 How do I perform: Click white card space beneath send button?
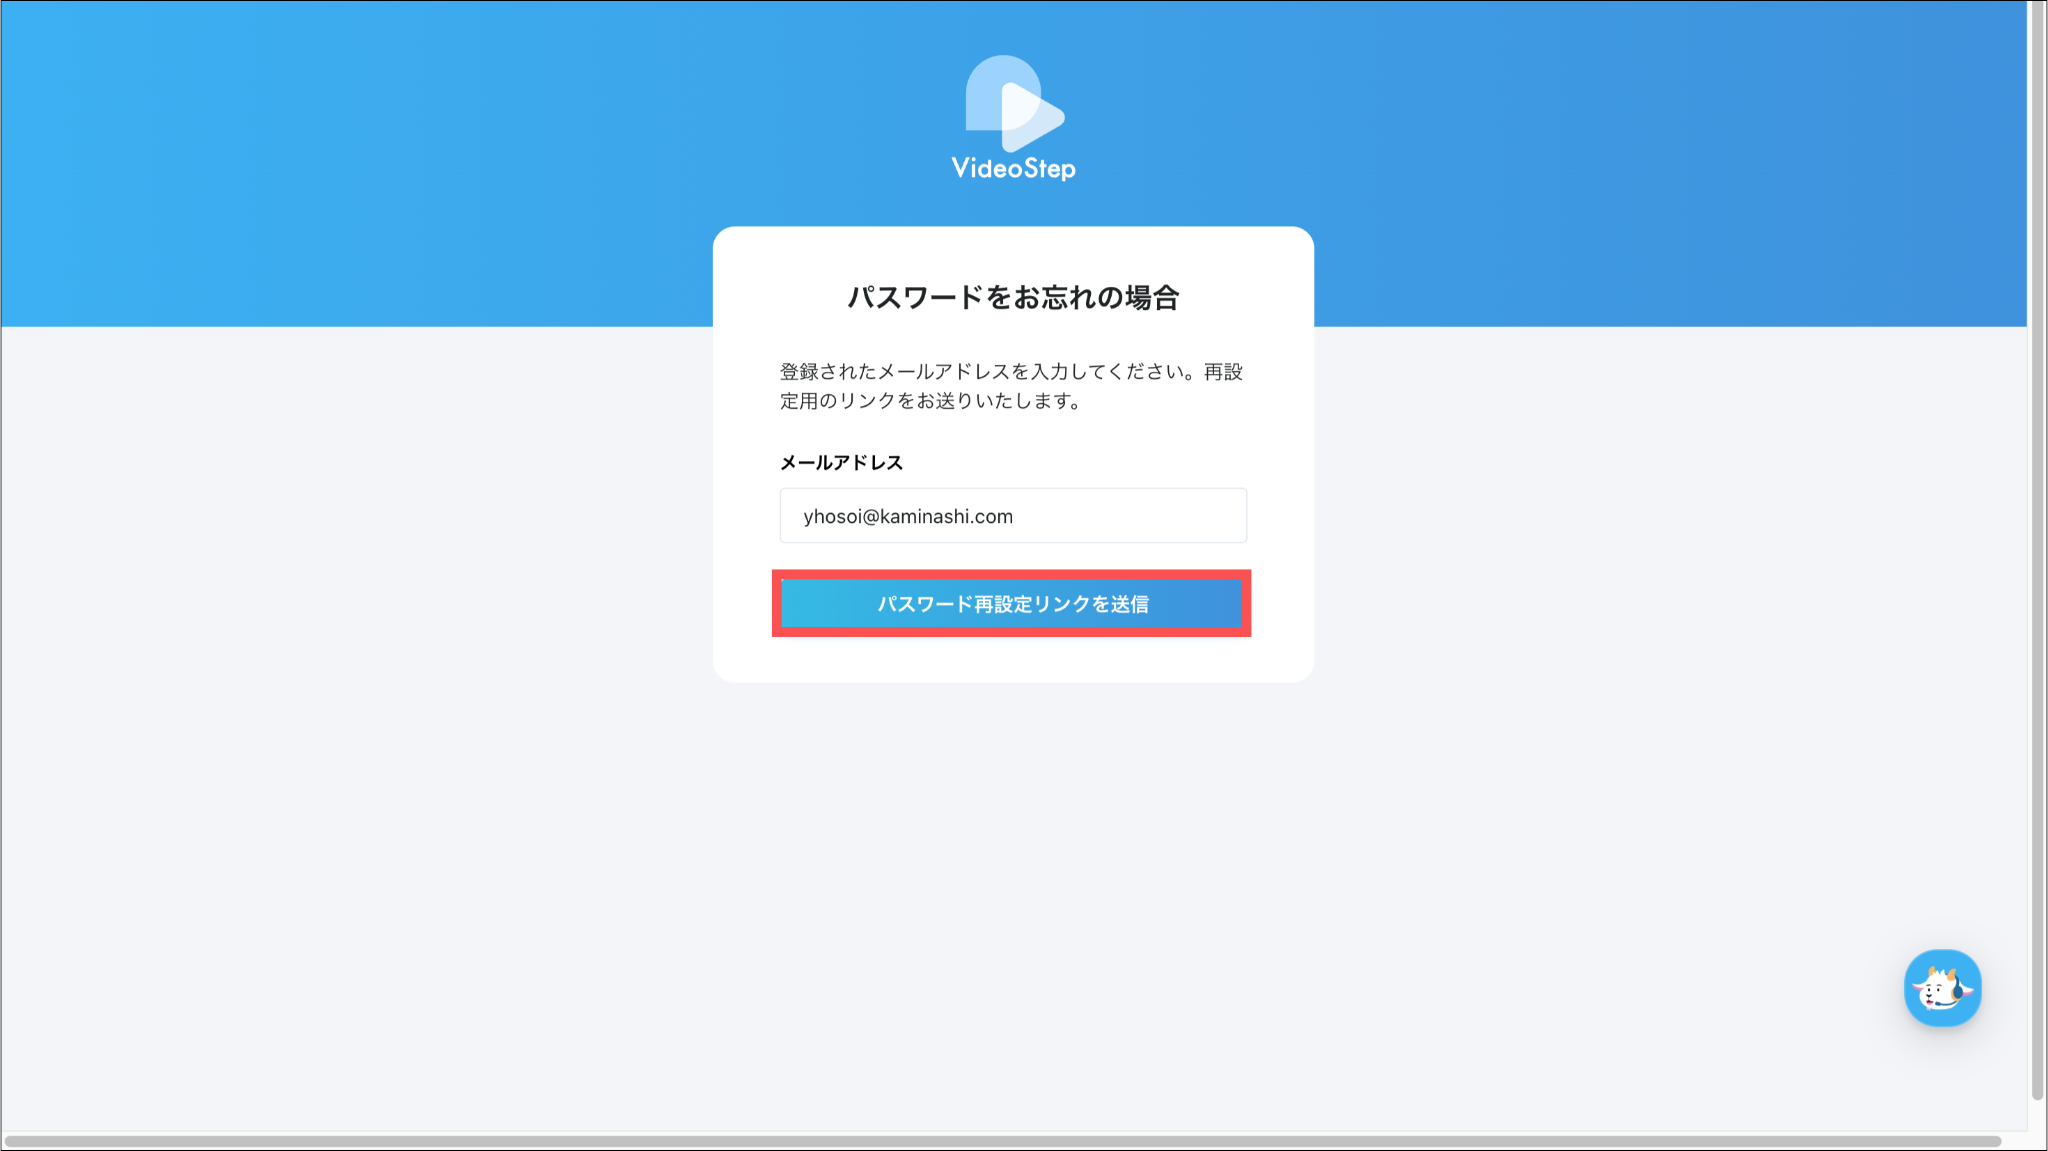tap(1013, 660)
